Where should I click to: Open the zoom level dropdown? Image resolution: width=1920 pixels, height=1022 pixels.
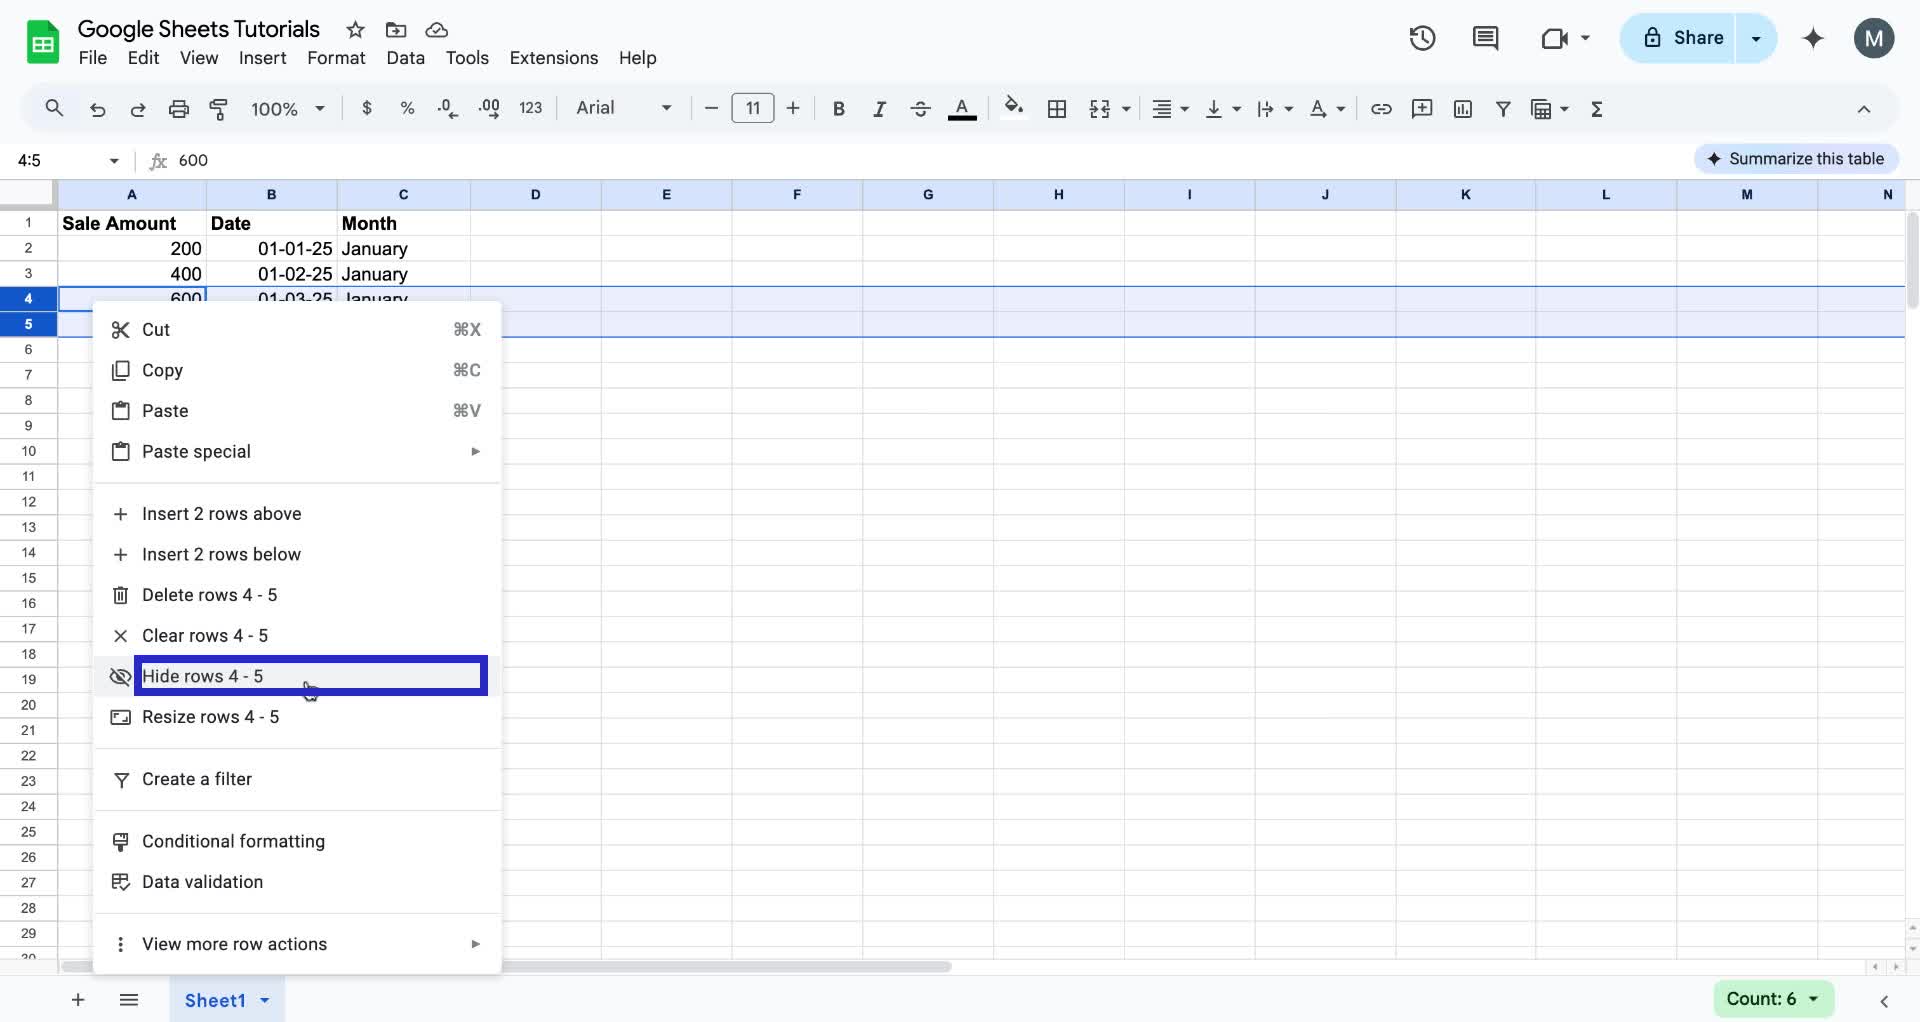tap(287, 108)
